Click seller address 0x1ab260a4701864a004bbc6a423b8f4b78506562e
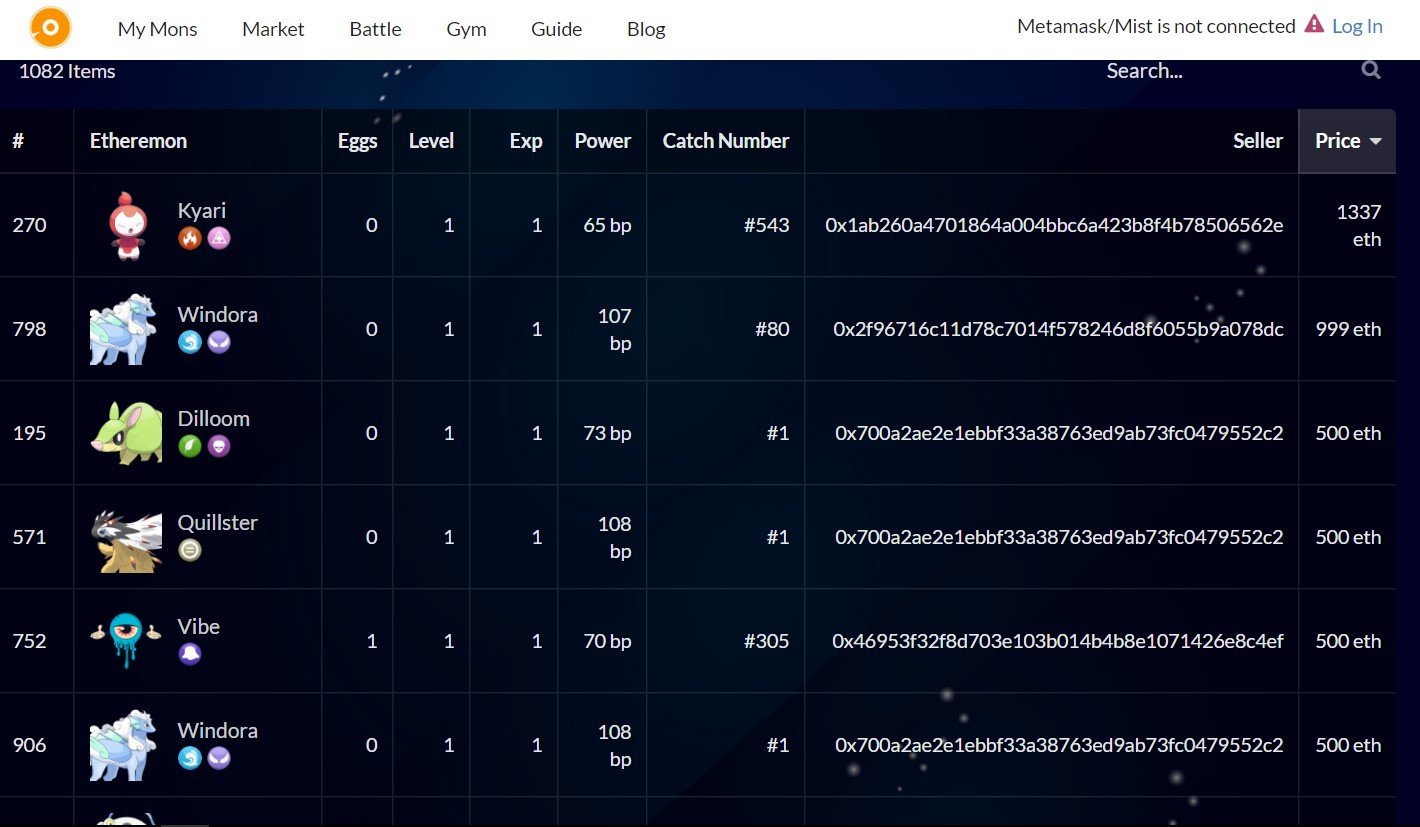This screenshot has width=1420, height=827. click(1054, 225)
